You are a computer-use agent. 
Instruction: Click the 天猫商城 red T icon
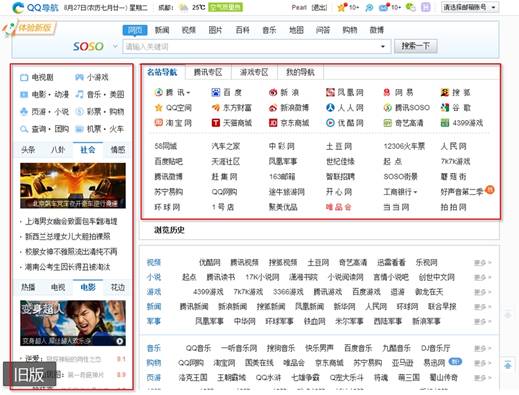[x=216, y=123]
